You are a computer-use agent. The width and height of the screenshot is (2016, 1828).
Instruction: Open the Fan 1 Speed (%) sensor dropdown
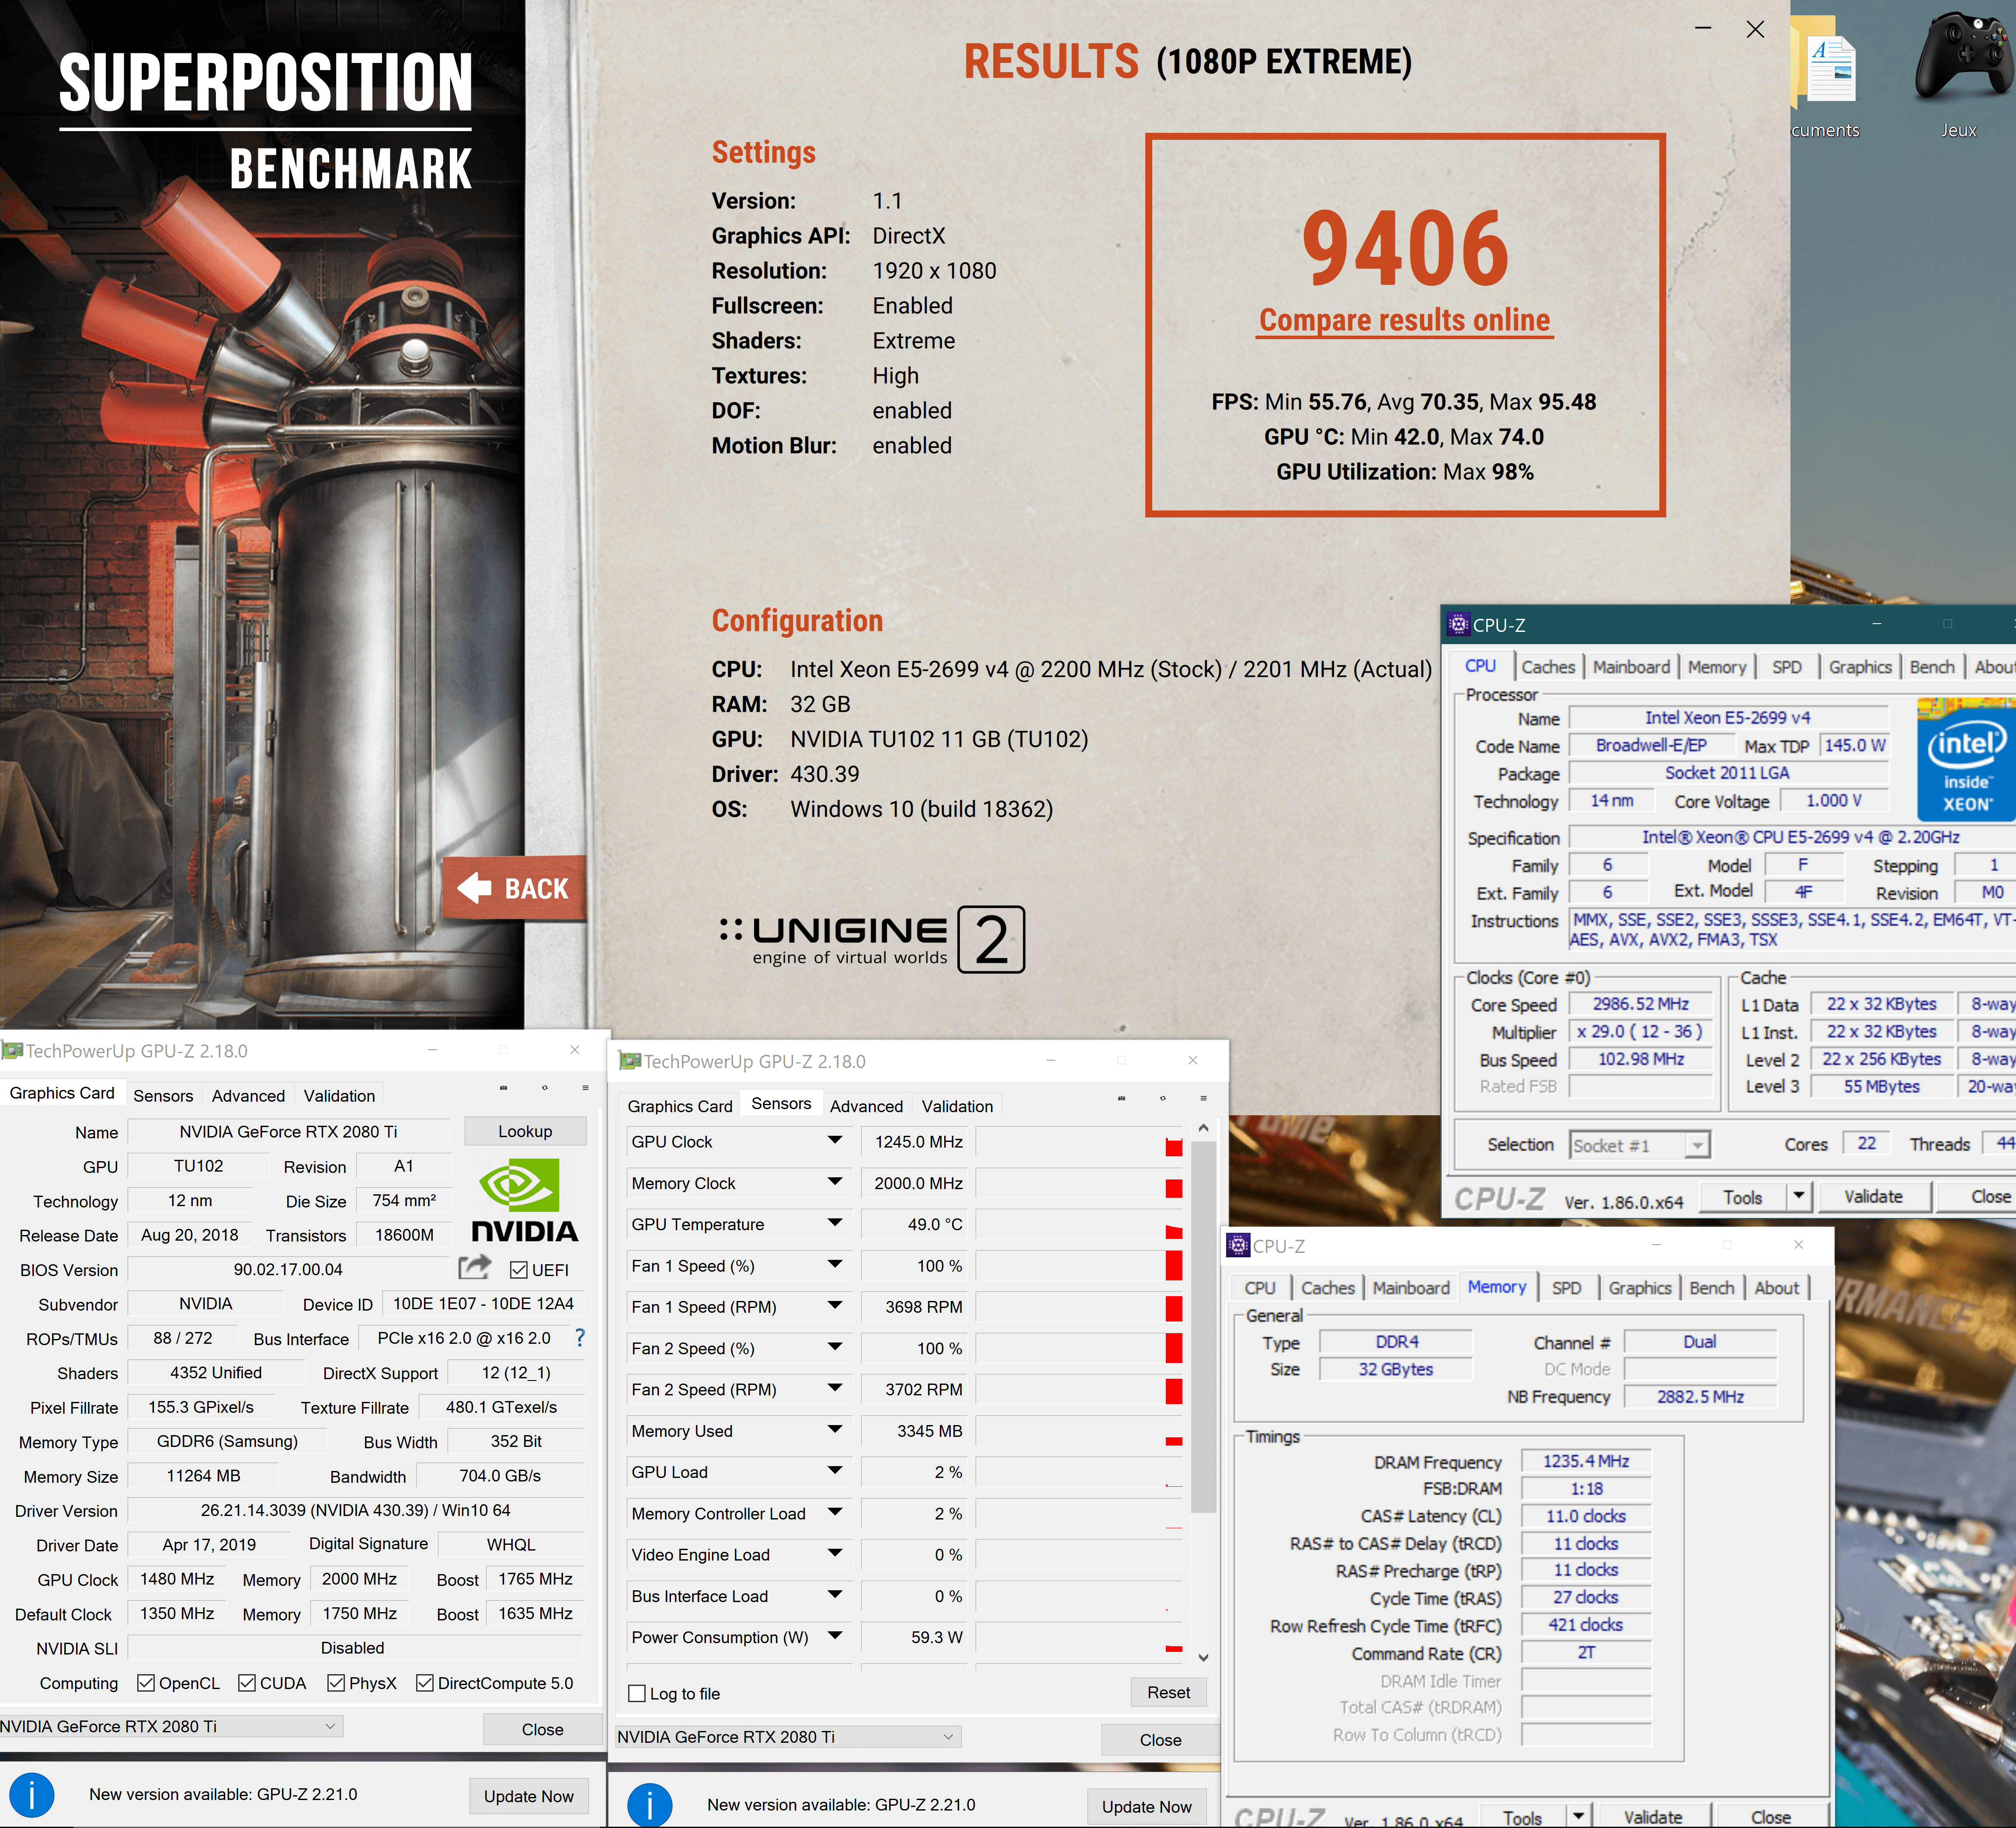[834, 1264]
